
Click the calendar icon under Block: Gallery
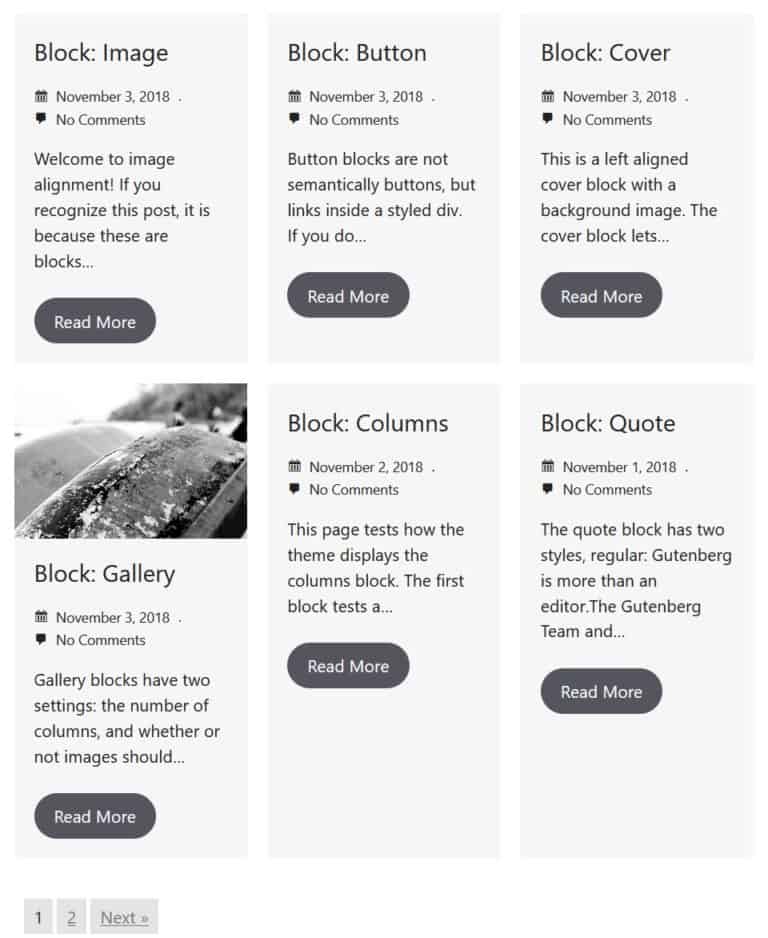pyautogui.click(x=41, y=617)
